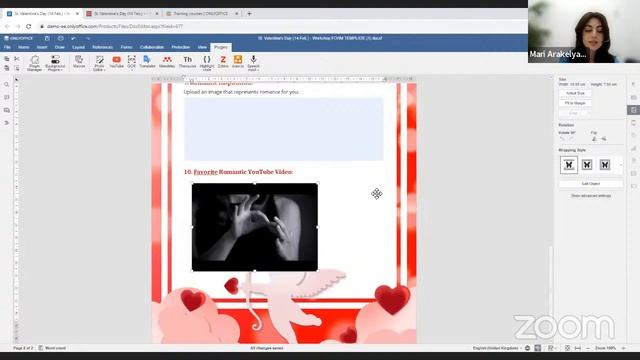
Task: Click Word count in status bar
Action: point(52,348)
